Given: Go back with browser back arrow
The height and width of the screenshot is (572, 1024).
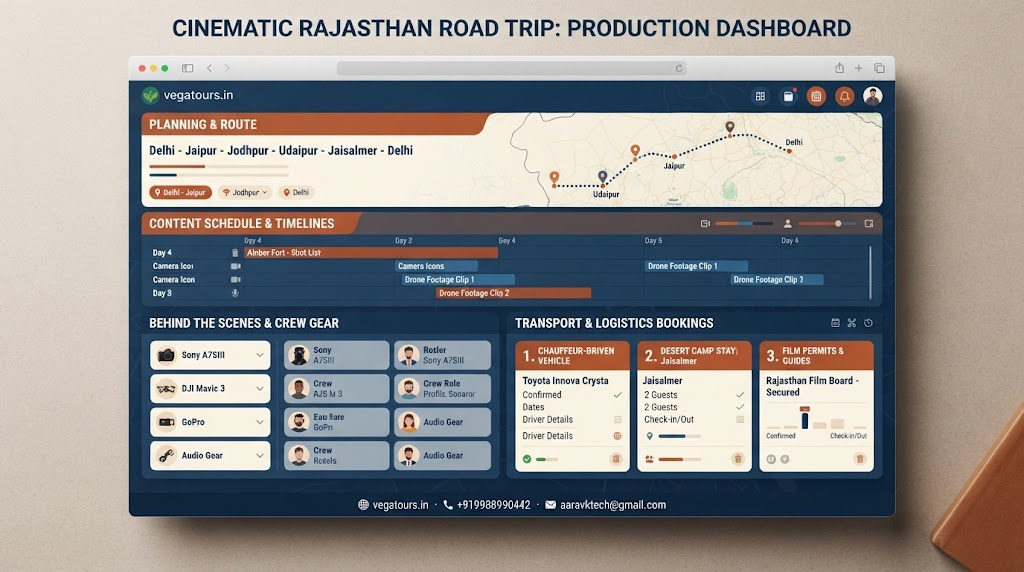Looking at the screenshot, I should (x=210, y=68).
